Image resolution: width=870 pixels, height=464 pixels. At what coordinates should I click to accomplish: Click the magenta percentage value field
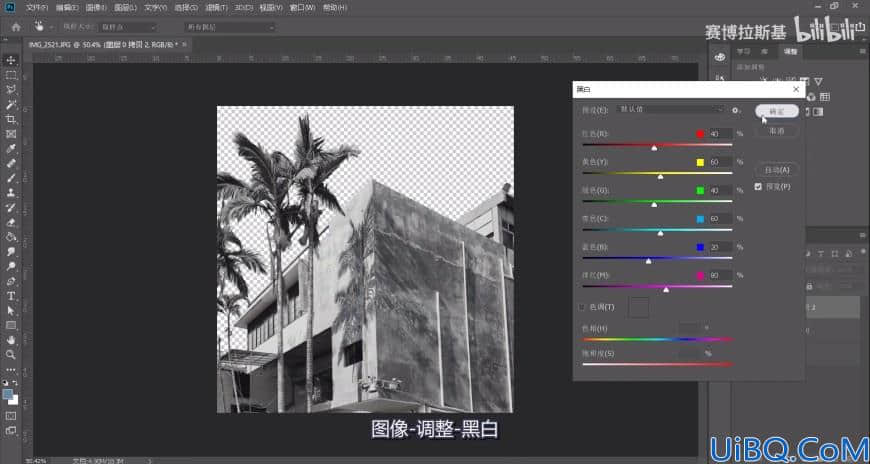(x=720, y=275)
